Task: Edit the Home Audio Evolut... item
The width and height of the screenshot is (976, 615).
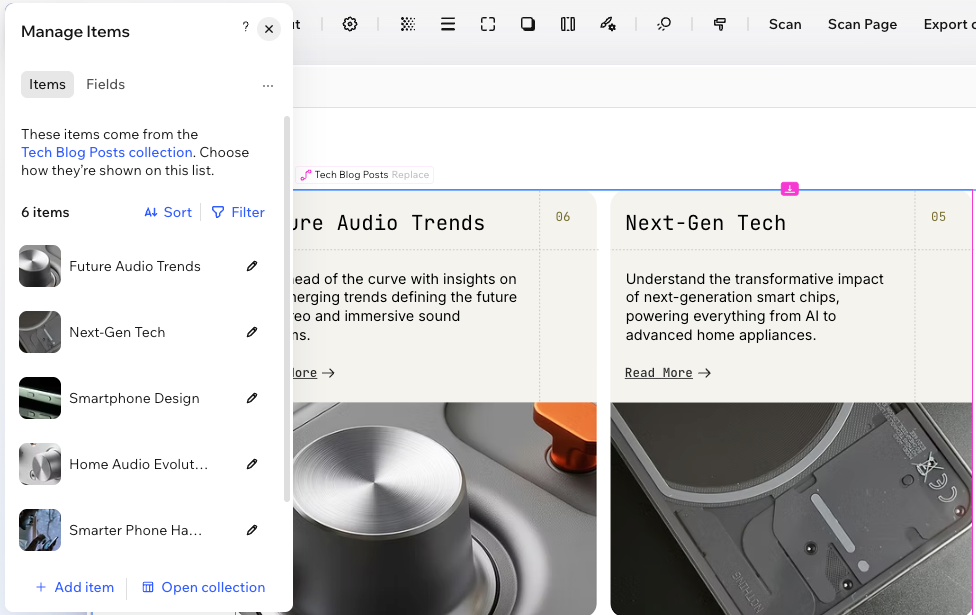Action: [251, 464]
